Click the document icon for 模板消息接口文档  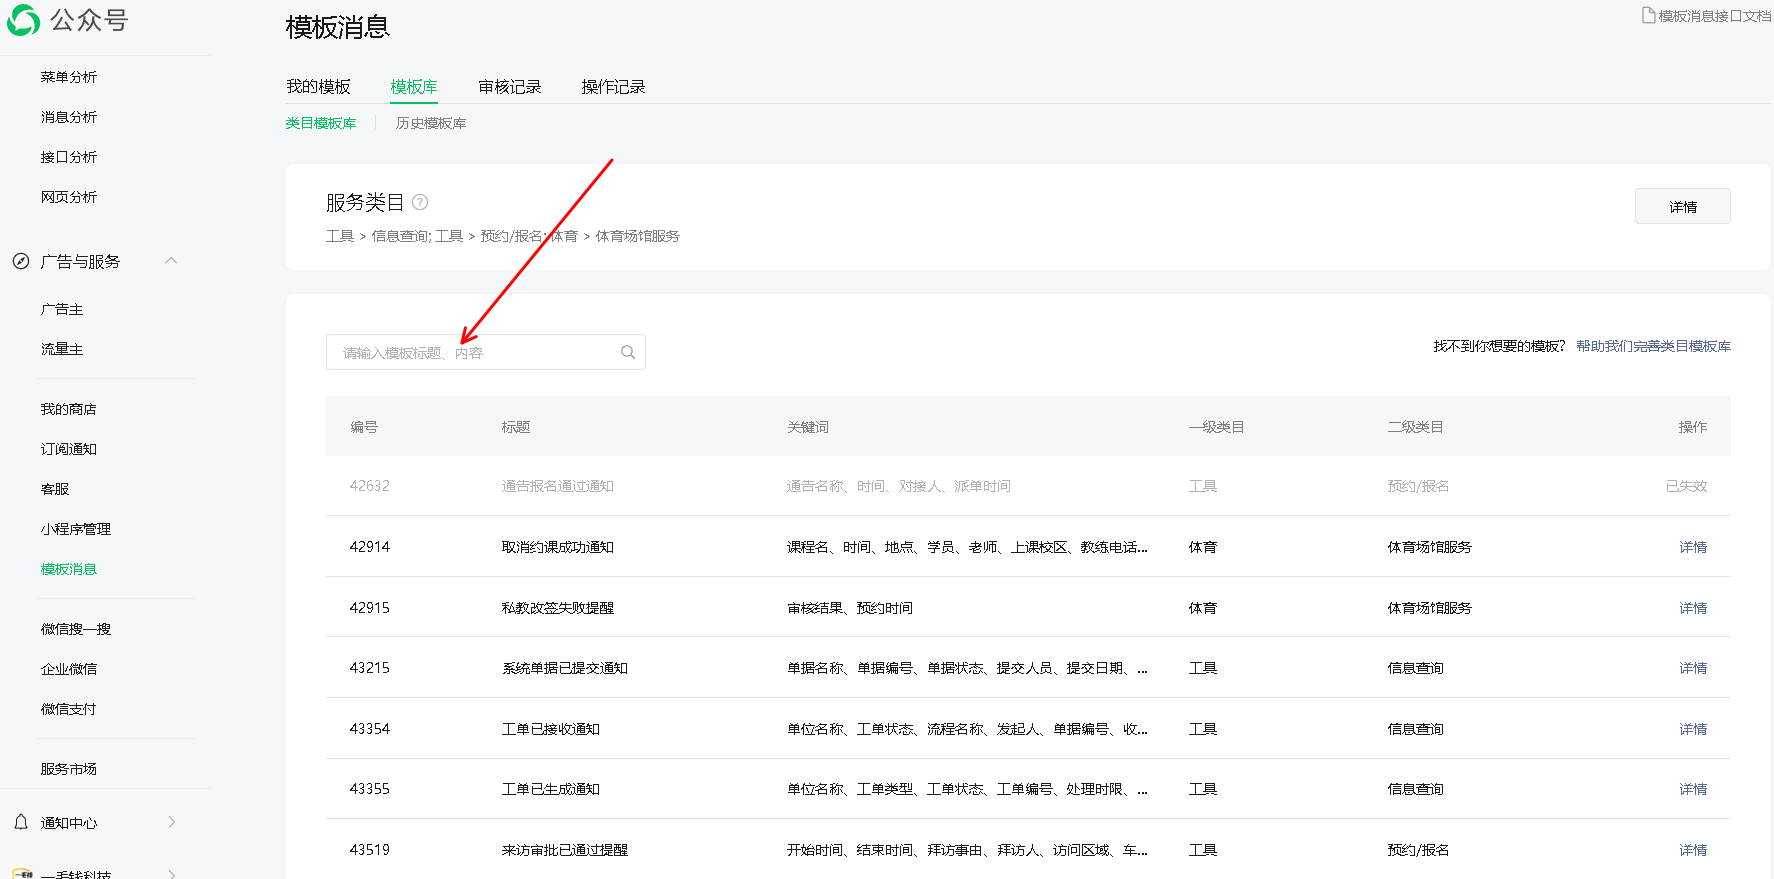pos(1648,15)
